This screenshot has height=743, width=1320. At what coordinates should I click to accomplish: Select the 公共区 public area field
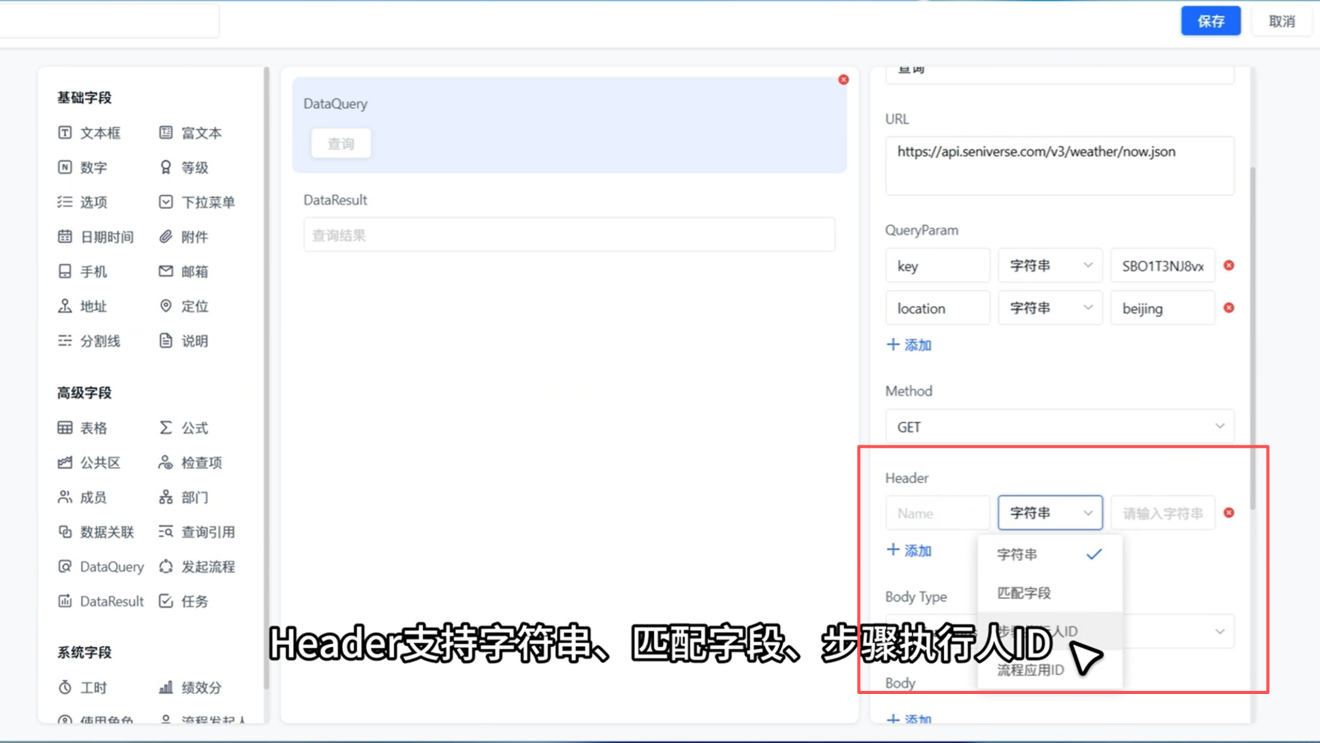(x=89, y=463)
